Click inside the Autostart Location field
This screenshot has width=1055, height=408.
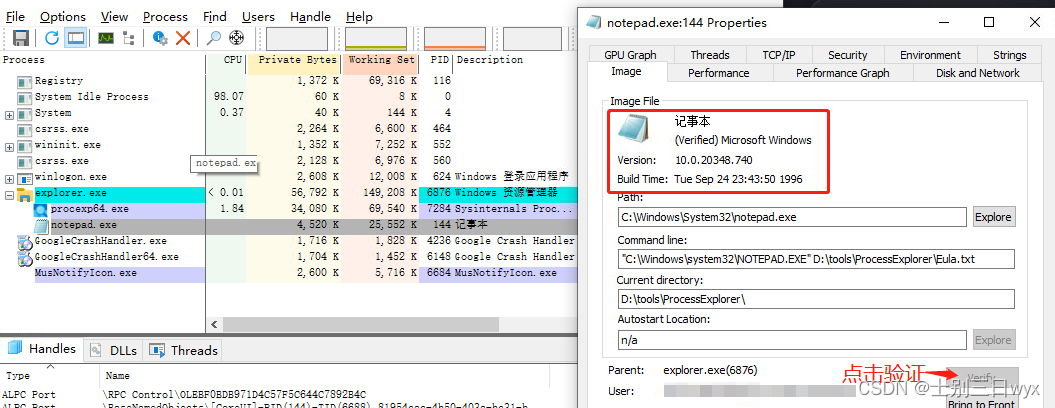click(x=793, y=340)
